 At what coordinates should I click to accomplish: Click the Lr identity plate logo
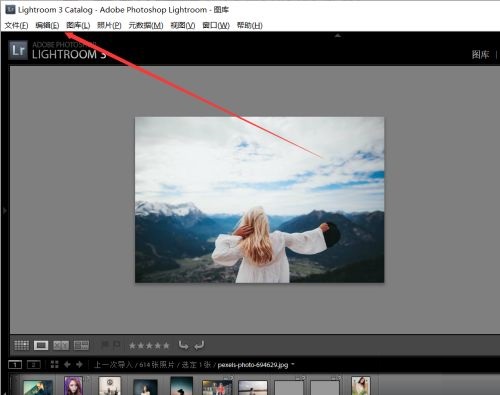[x=18, y=50]
